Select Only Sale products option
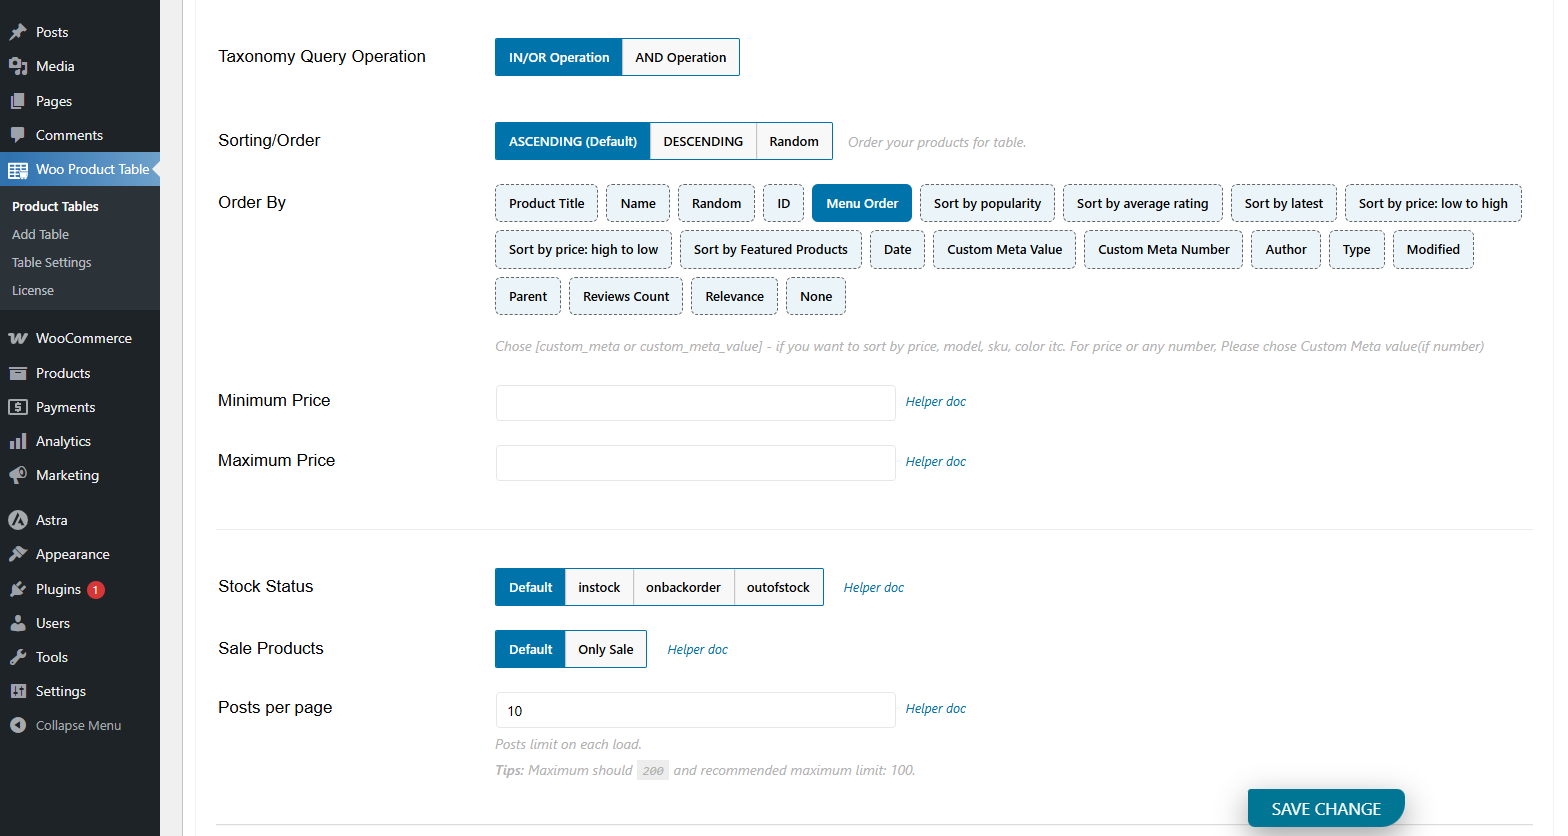This screenshot has width=1568, height=836. pyautogui.click(x=606, y=649)
